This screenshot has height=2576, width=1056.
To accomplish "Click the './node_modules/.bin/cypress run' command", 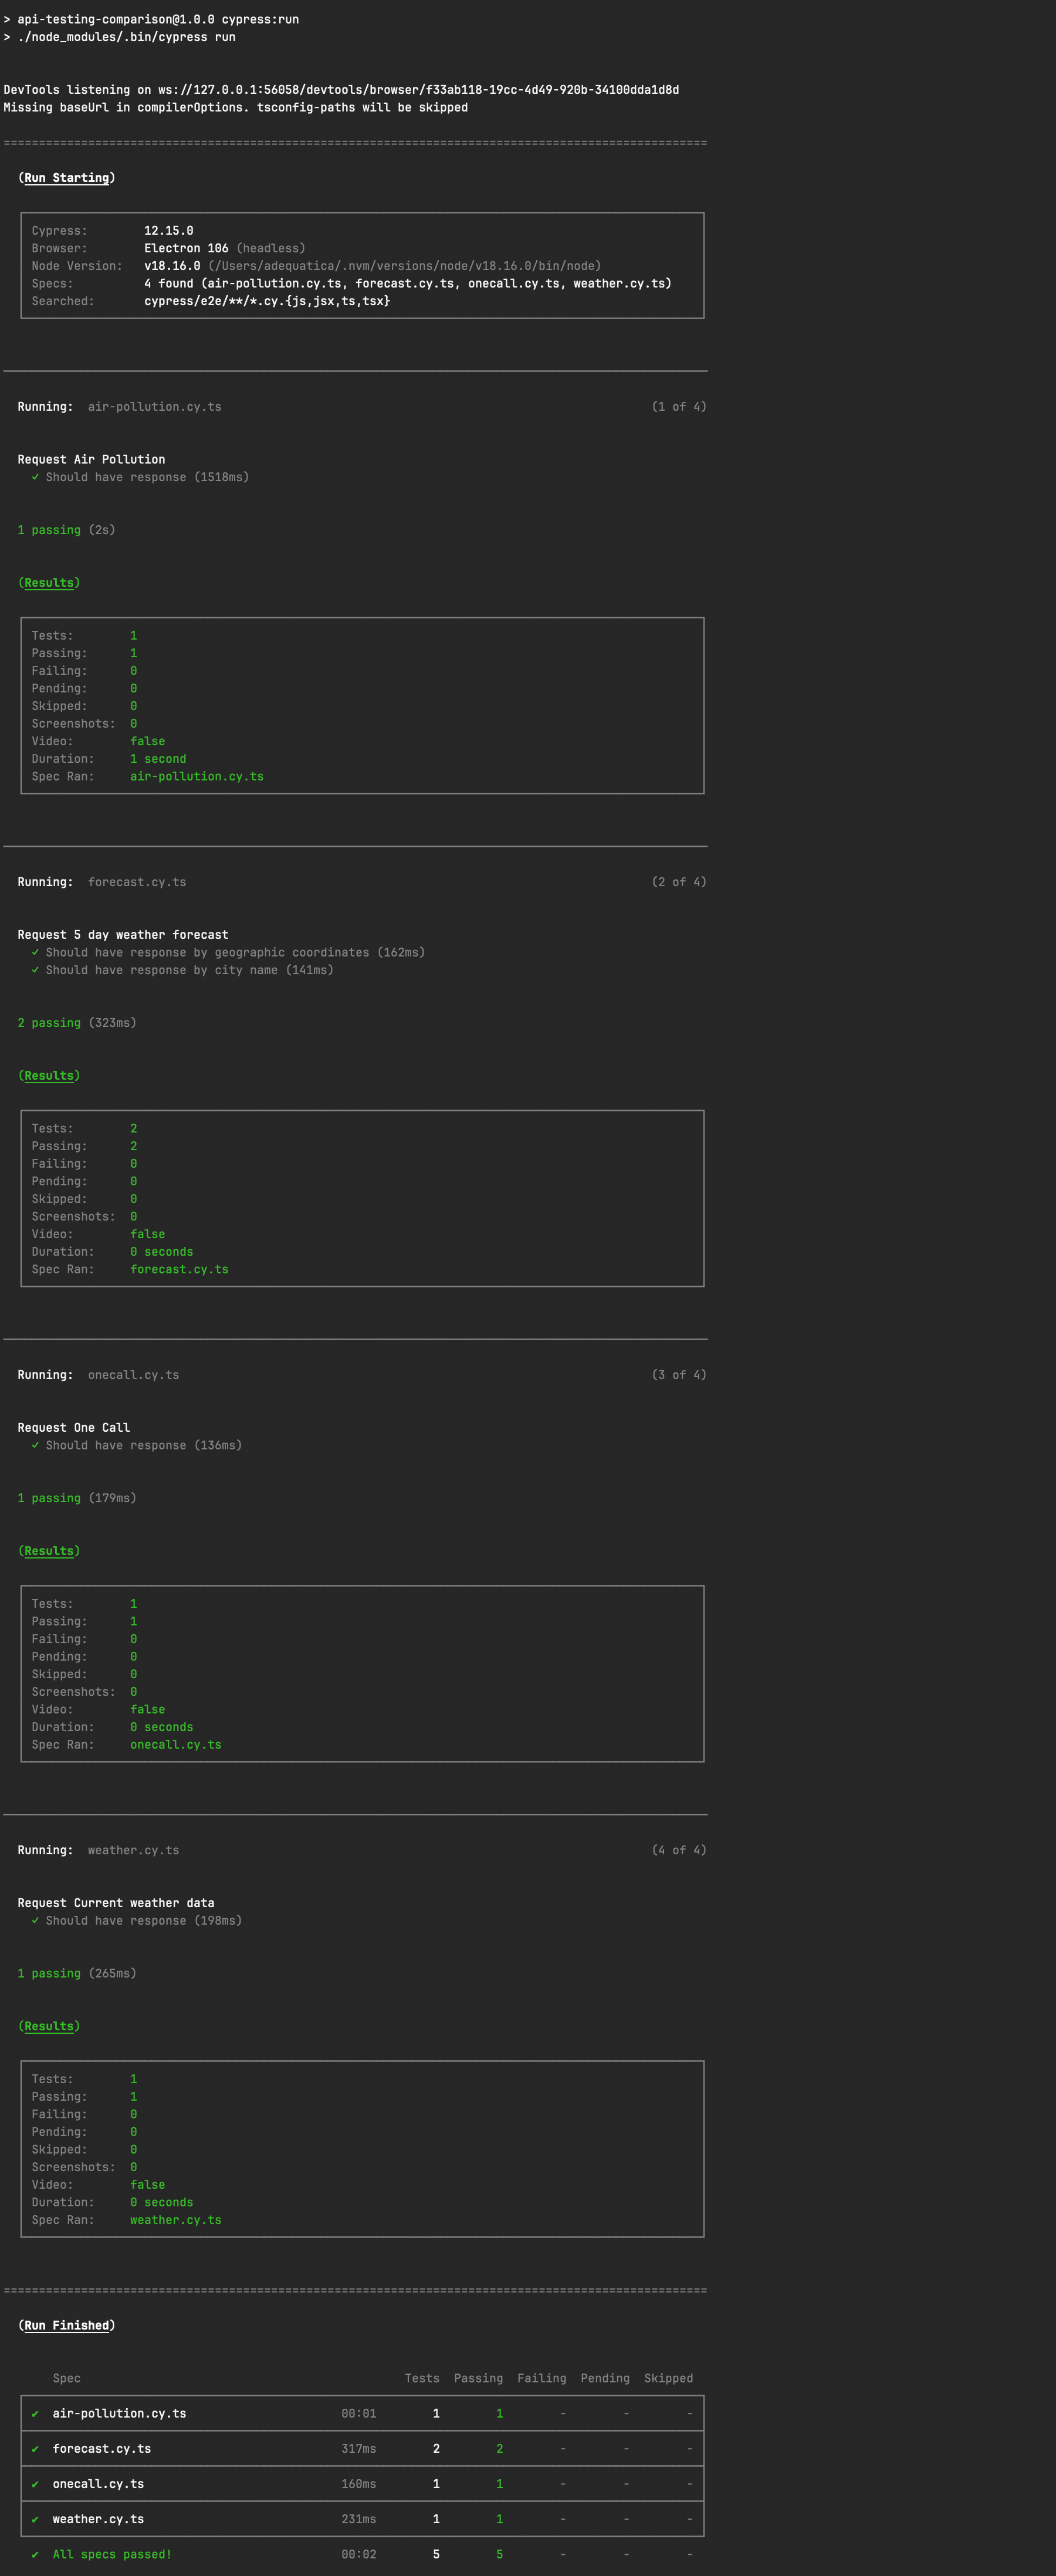I will pyautogui.click(x=119, y=37).
